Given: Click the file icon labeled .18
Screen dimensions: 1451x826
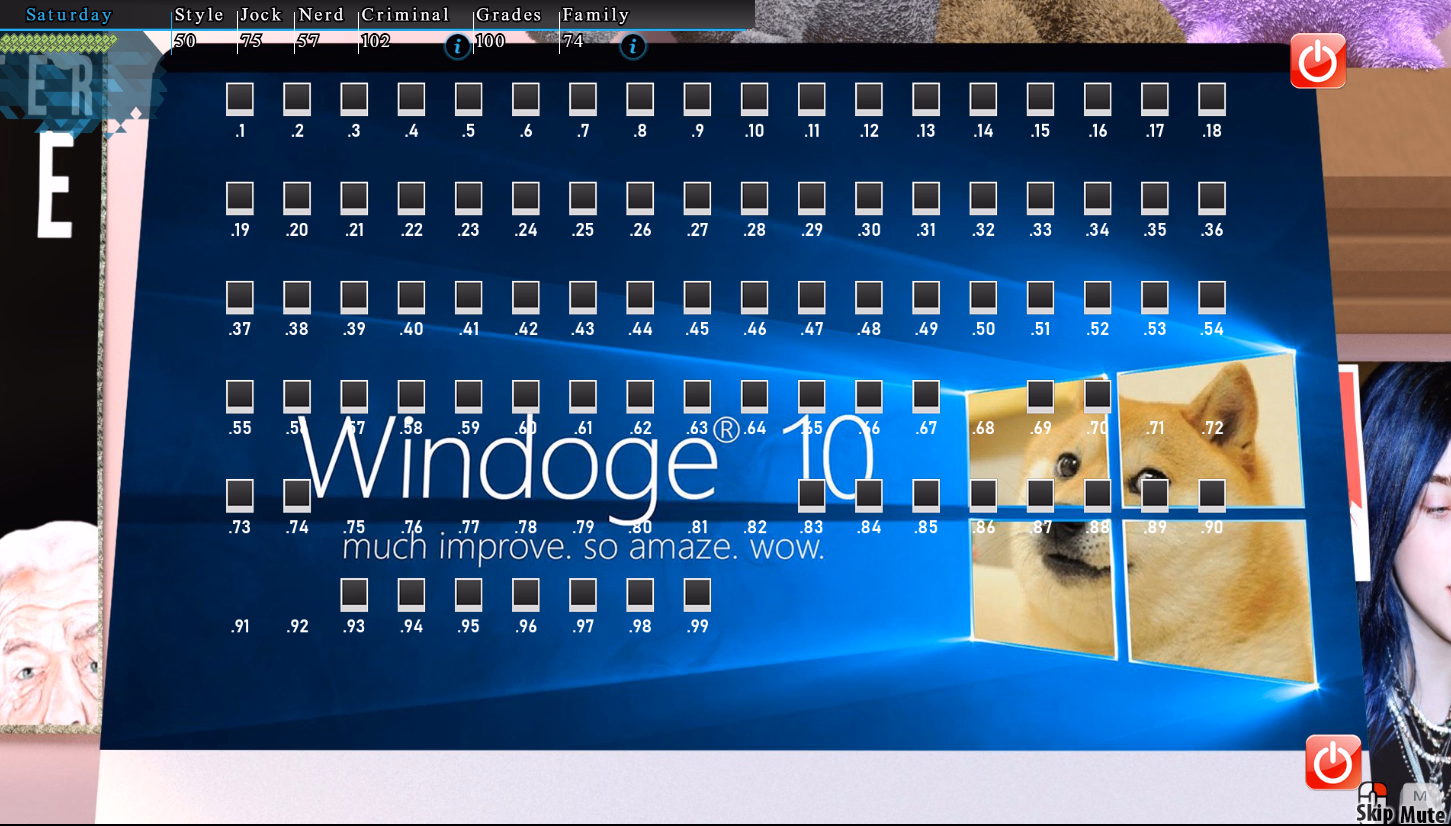Looking at the screenshot, I should 1212,100.
